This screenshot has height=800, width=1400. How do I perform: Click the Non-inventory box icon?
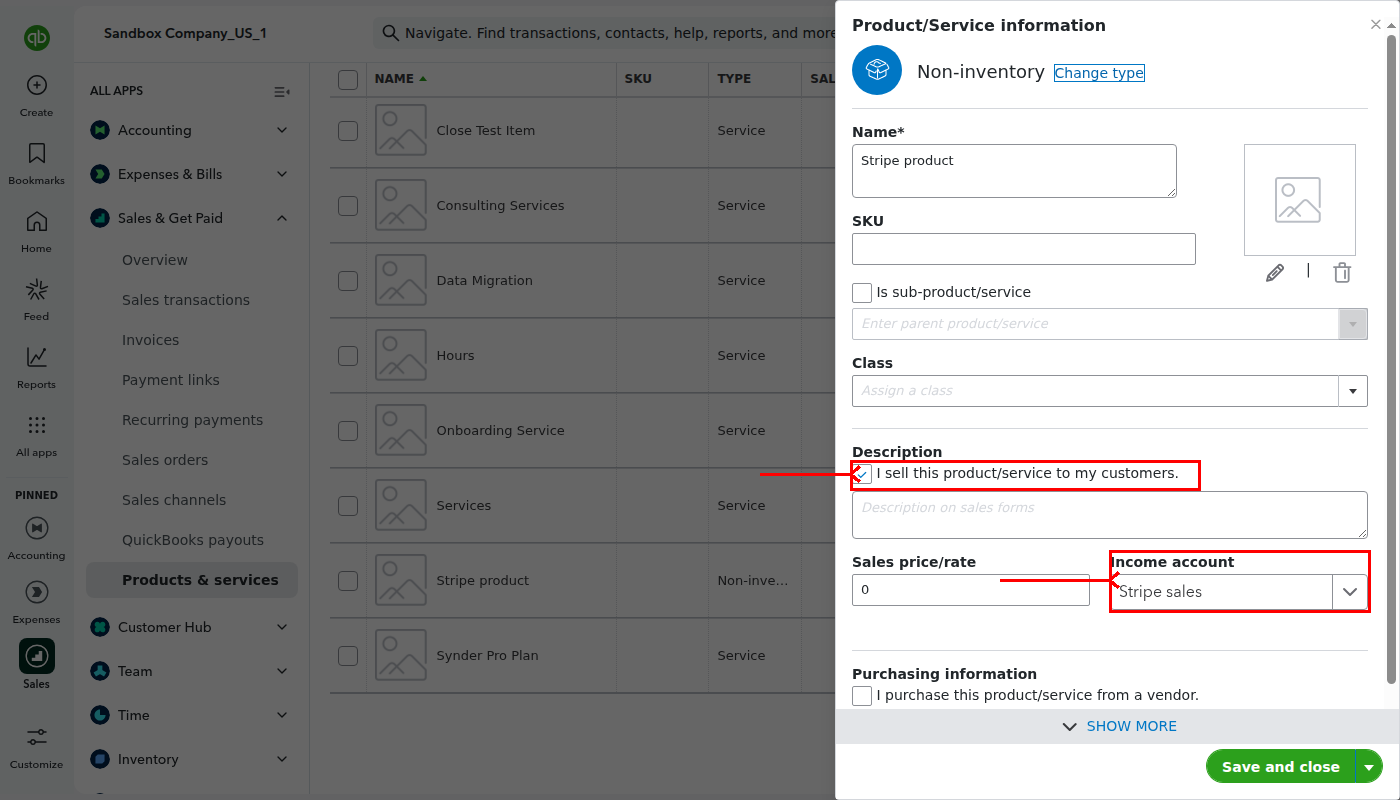click(877, 70)
